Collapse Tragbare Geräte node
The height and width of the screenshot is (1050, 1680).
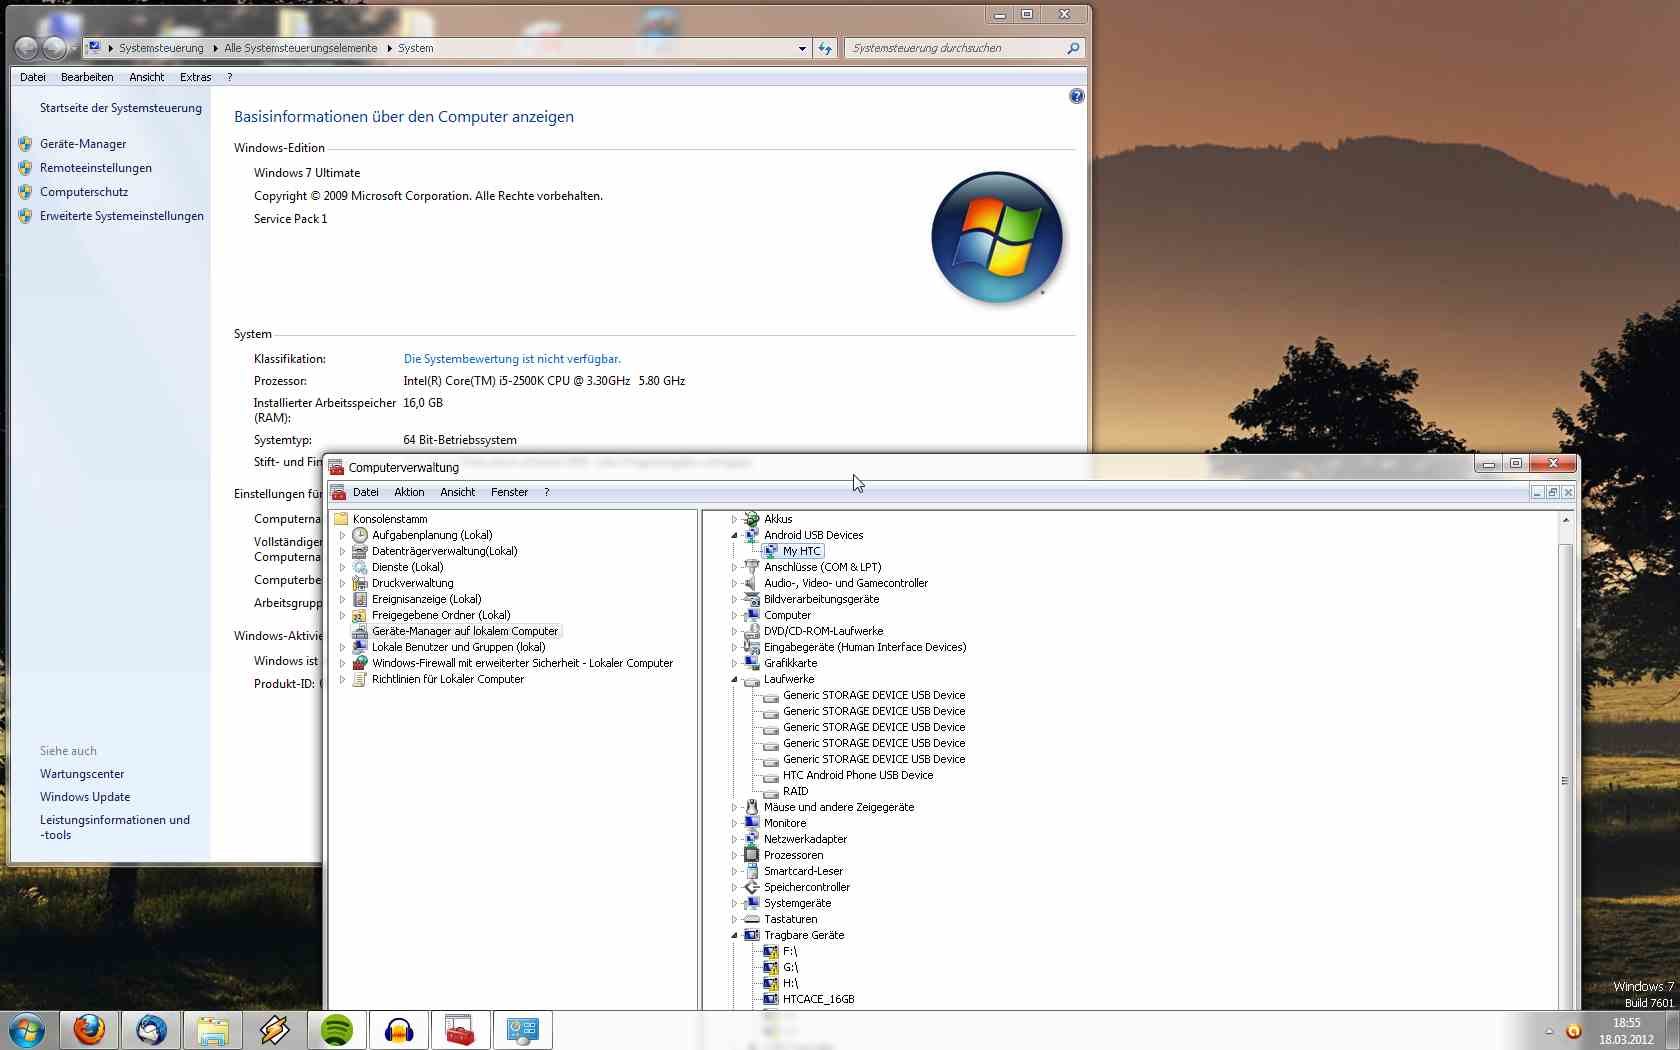pyautogui.click(x=734, y=935)
